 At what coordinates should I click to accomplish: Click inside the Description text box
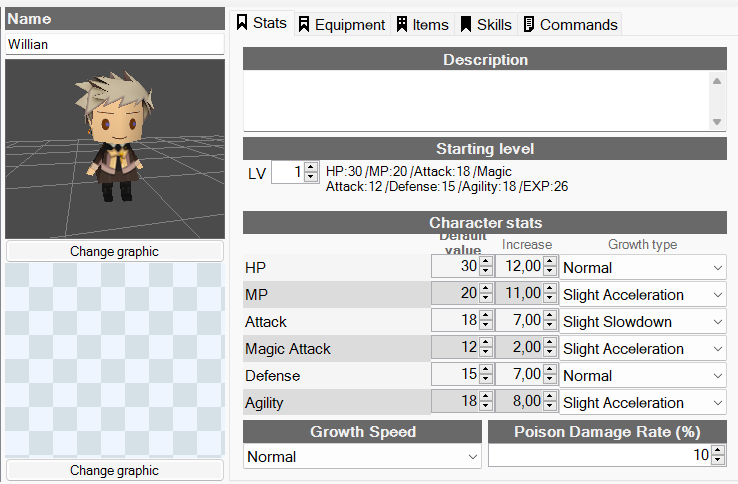476,99
